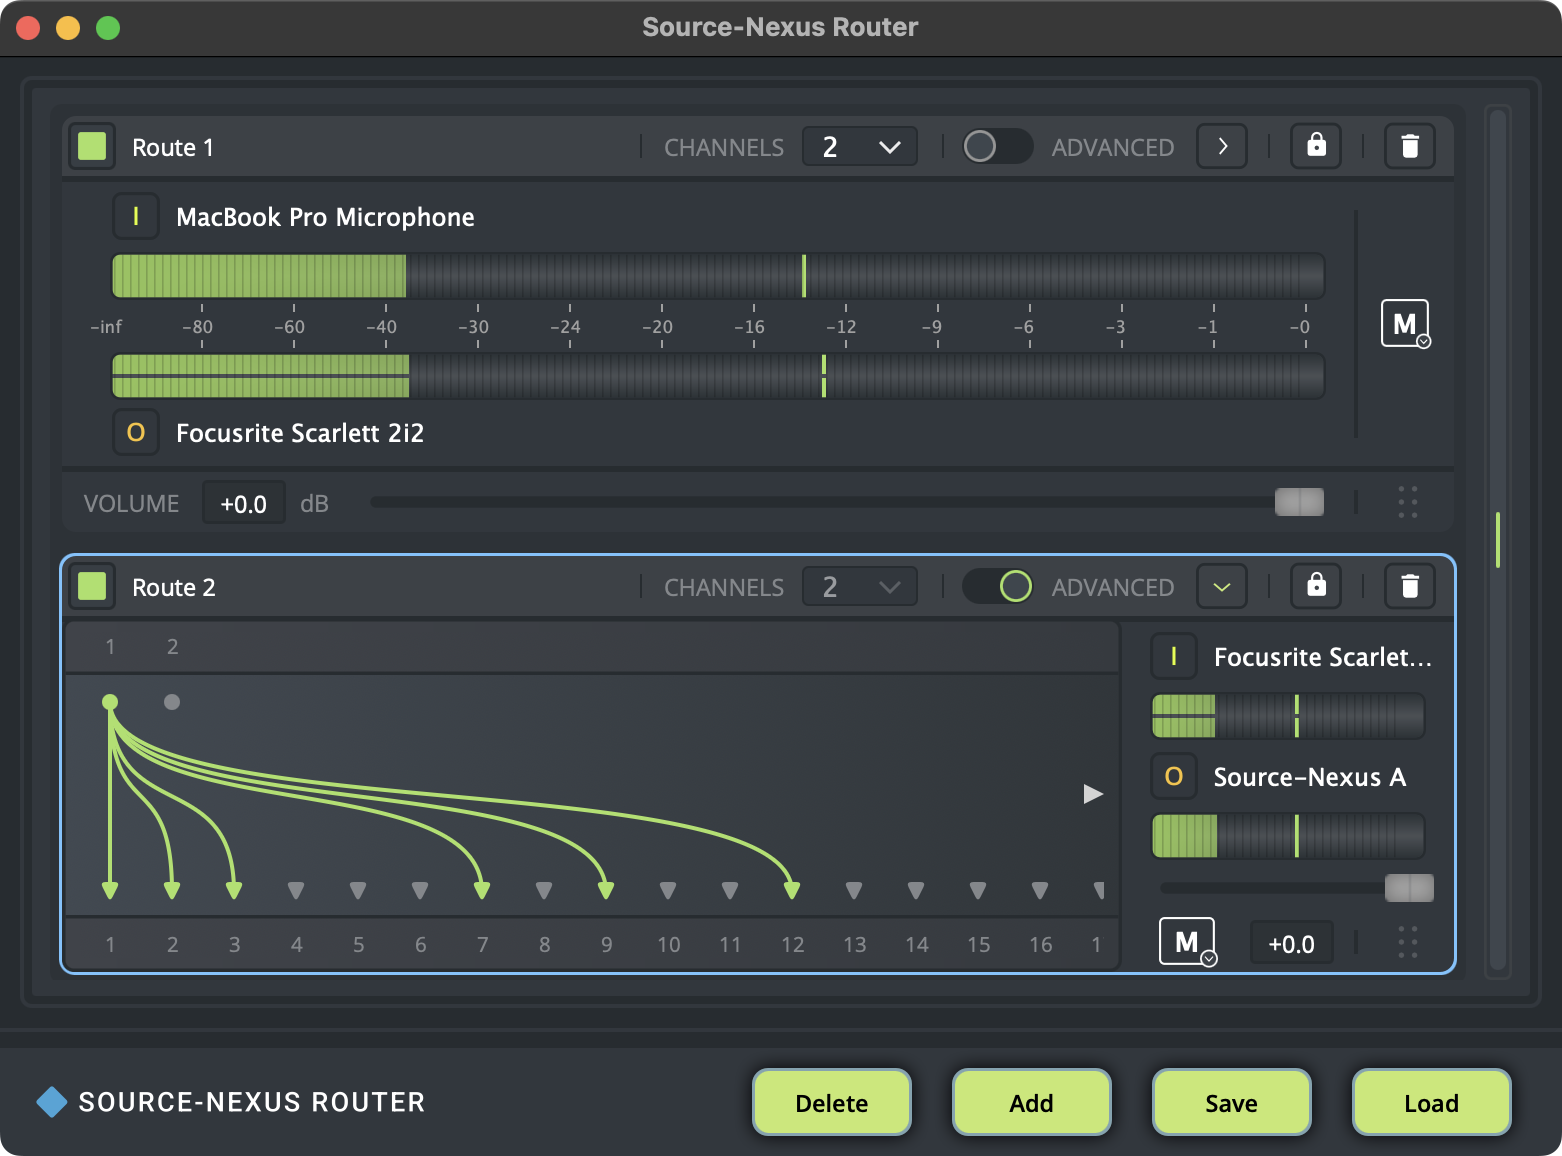Toggle Route 1 enable green square
This screenshot has height=1156, width=1562.
tap(92, 146)
